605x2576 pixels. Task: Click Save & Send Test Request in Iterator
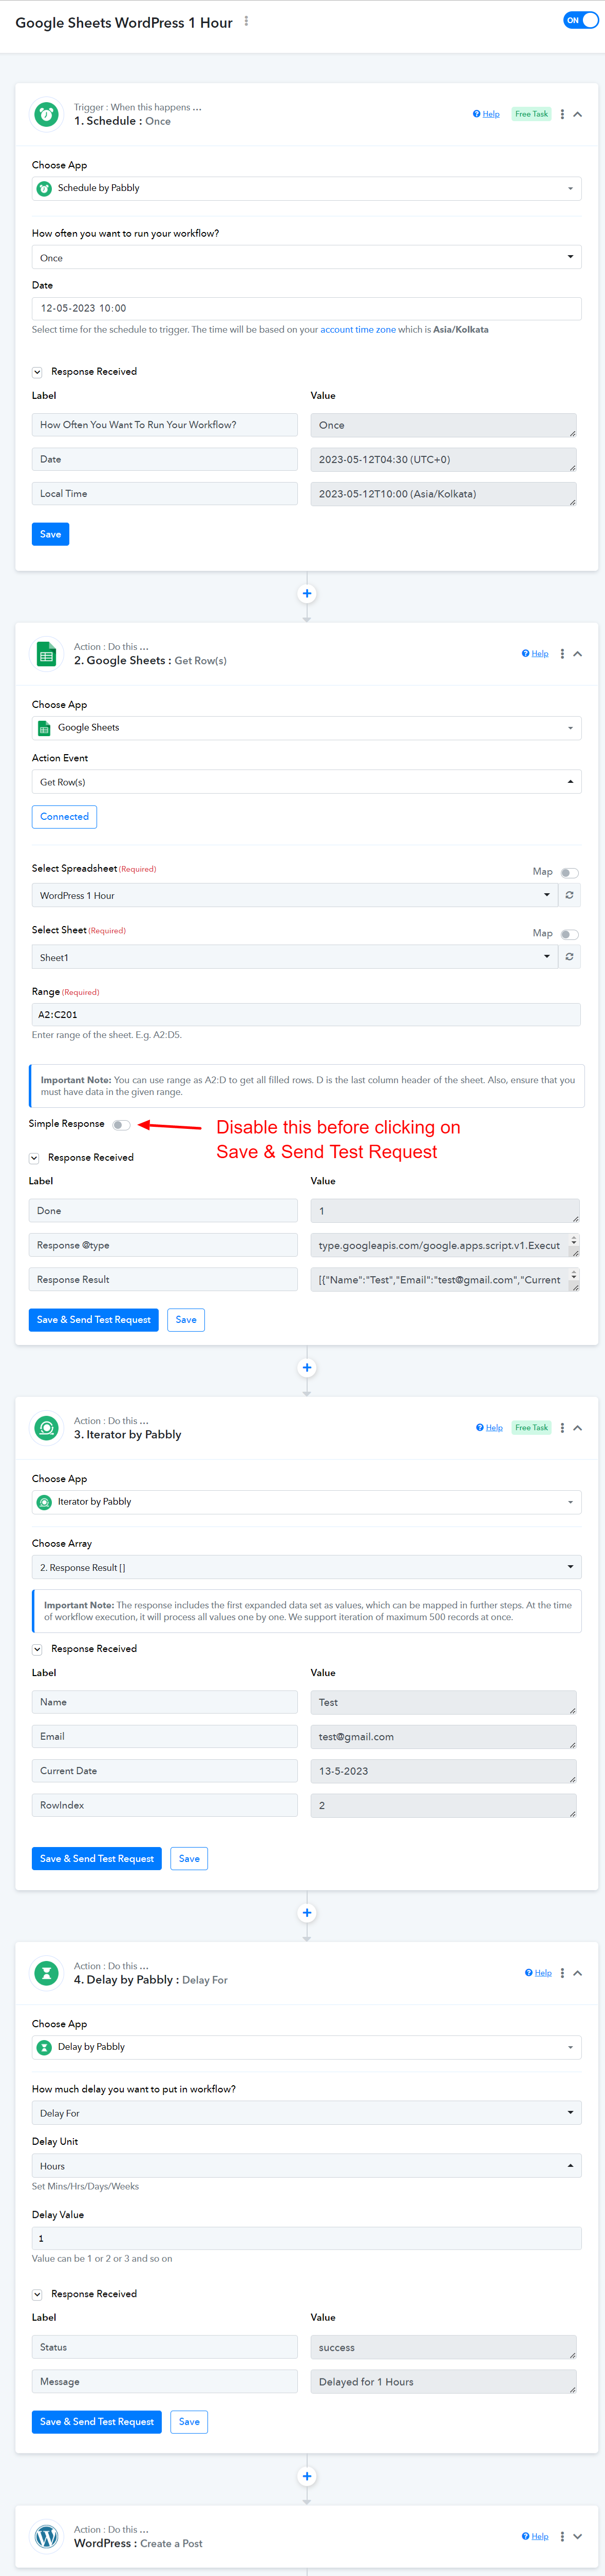pyautogui.click(x=97, y=1859)
